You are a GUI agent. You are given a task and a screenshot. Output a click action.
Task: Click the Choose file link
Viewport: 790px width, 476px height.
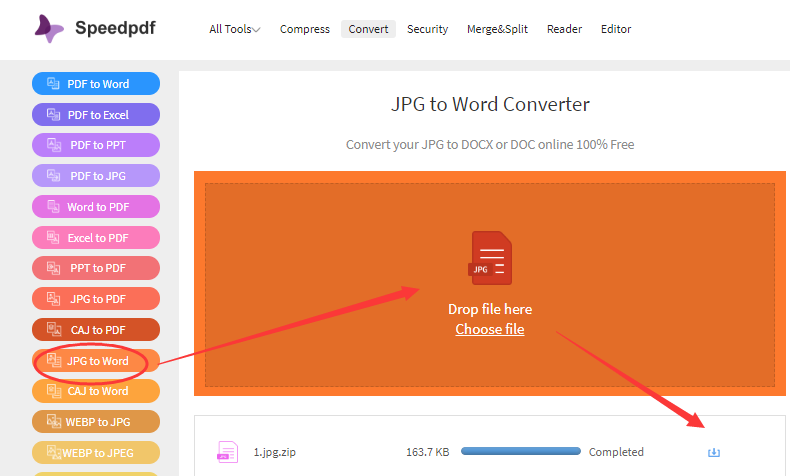[x=490, y=329]
